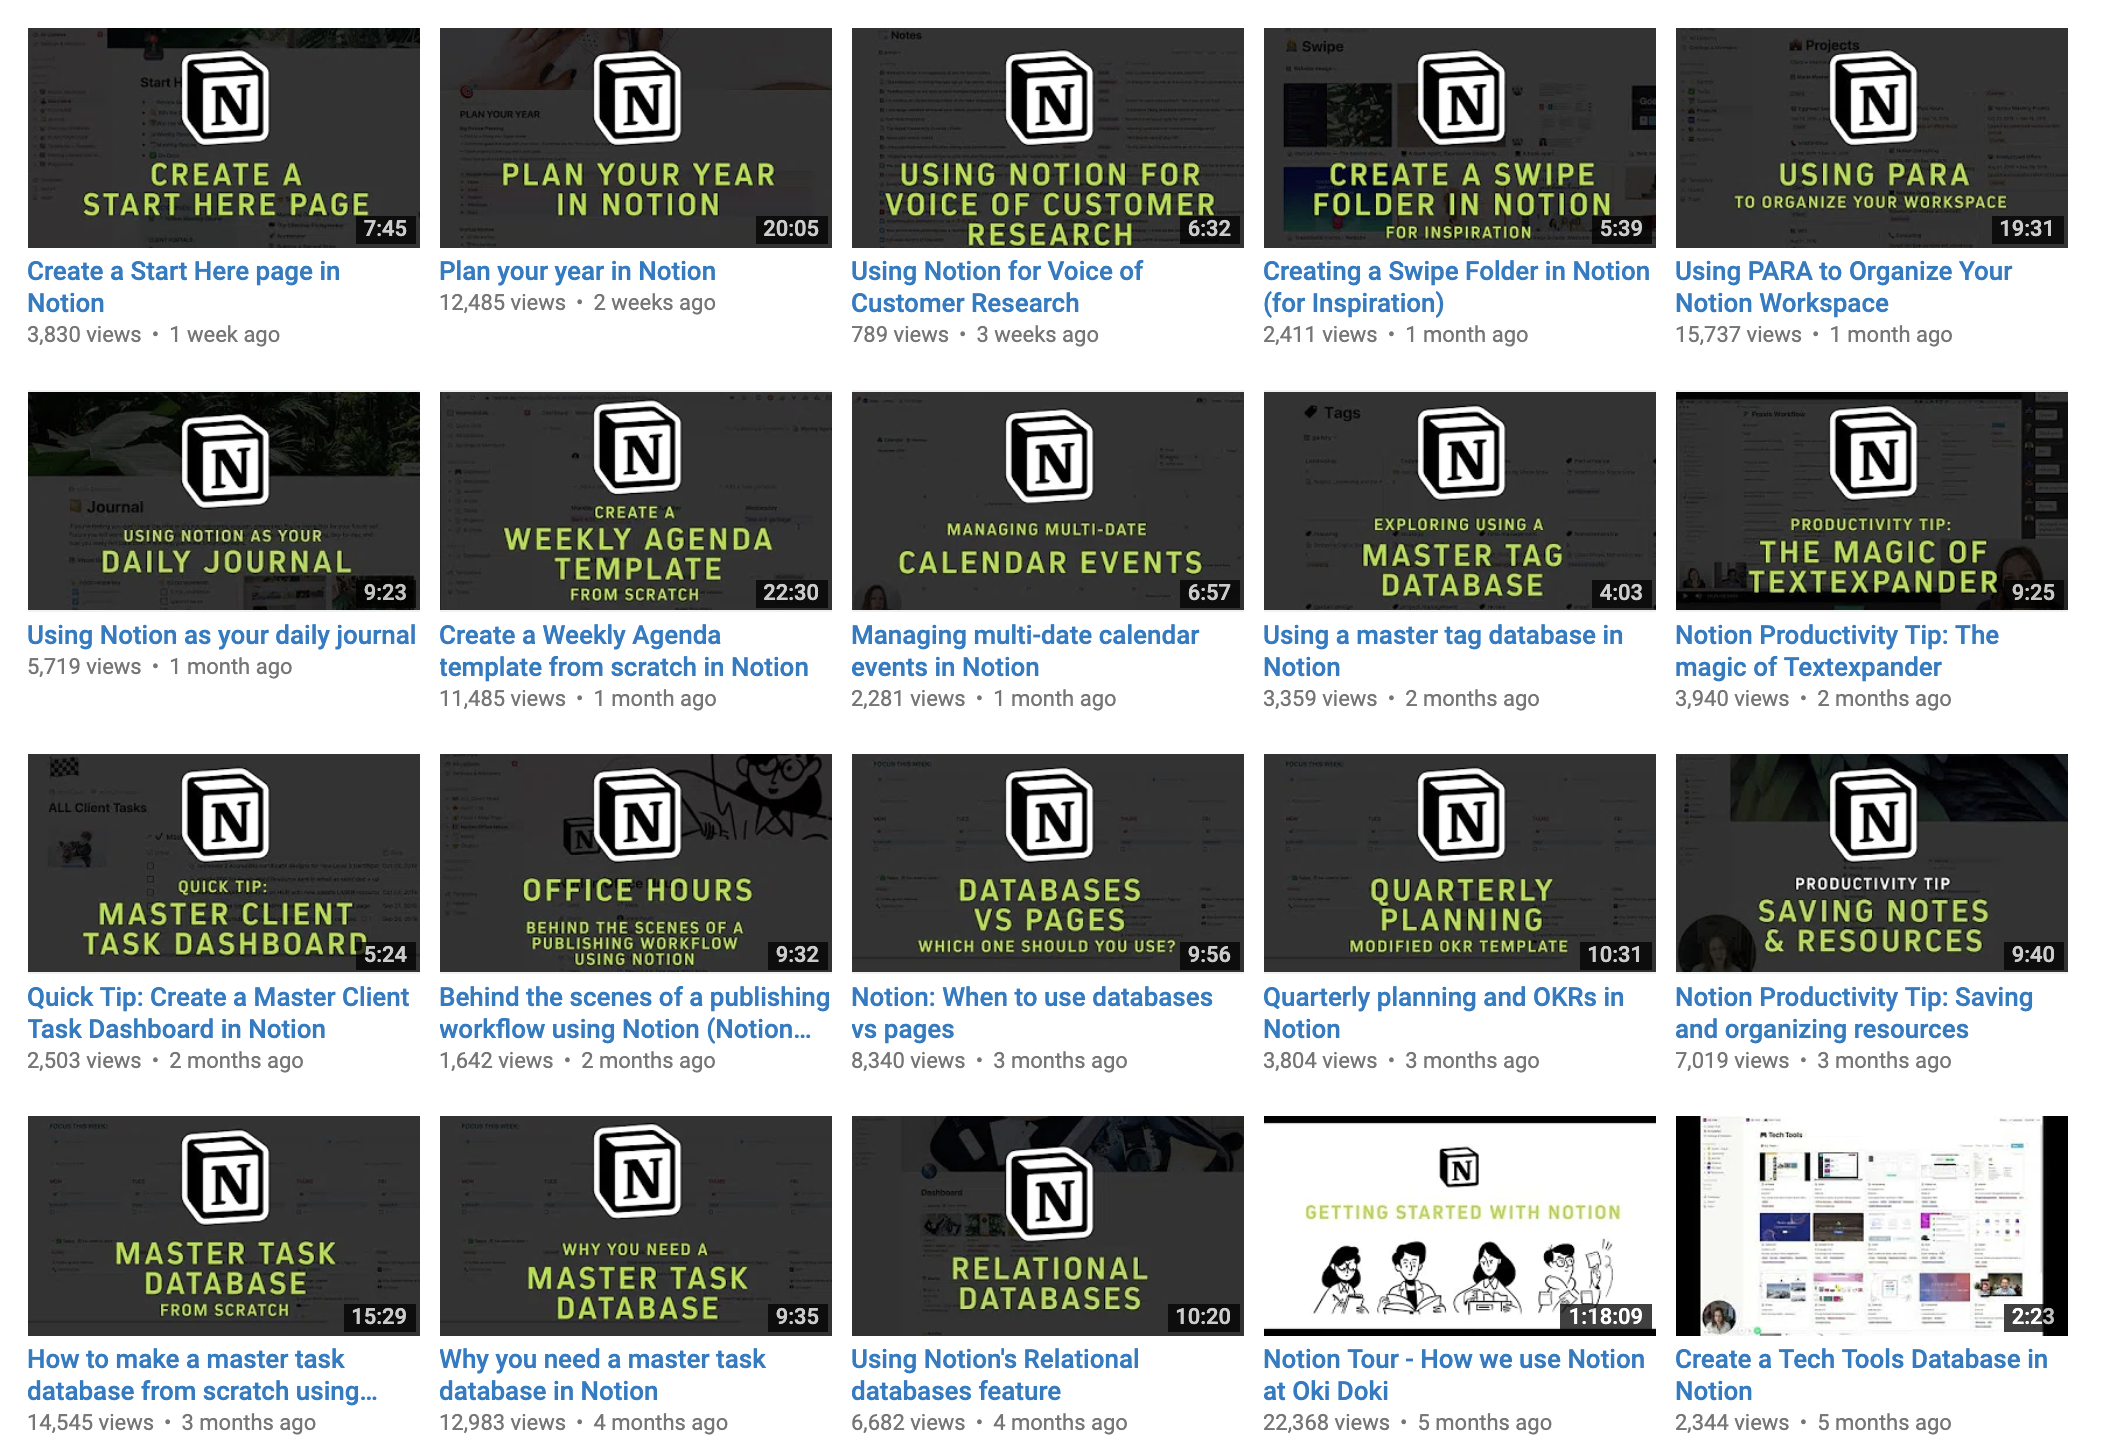
Task: Open 'Create a Weekly Agenda template from scratch' title
Action: pos(623,651)
